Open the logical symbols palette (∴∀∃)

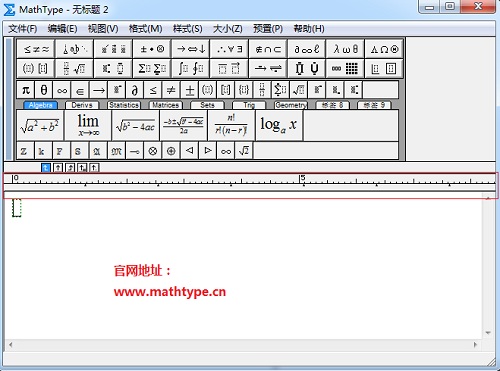229,49
